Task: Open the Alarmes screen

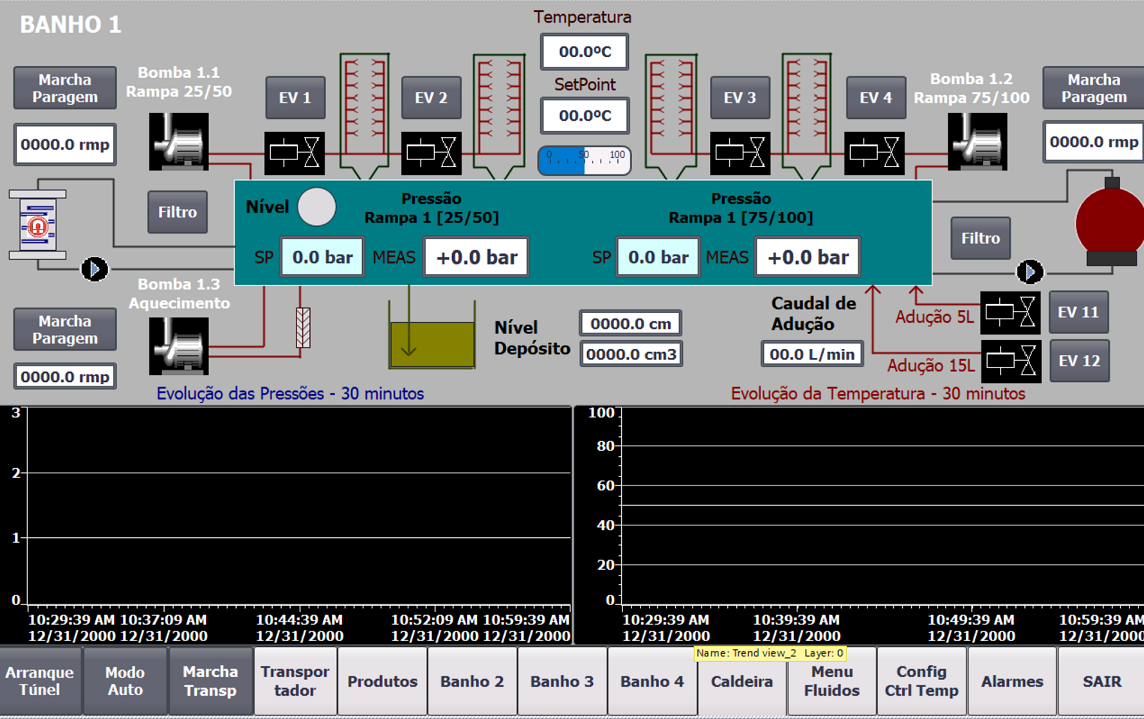Action: (1012, 682)
